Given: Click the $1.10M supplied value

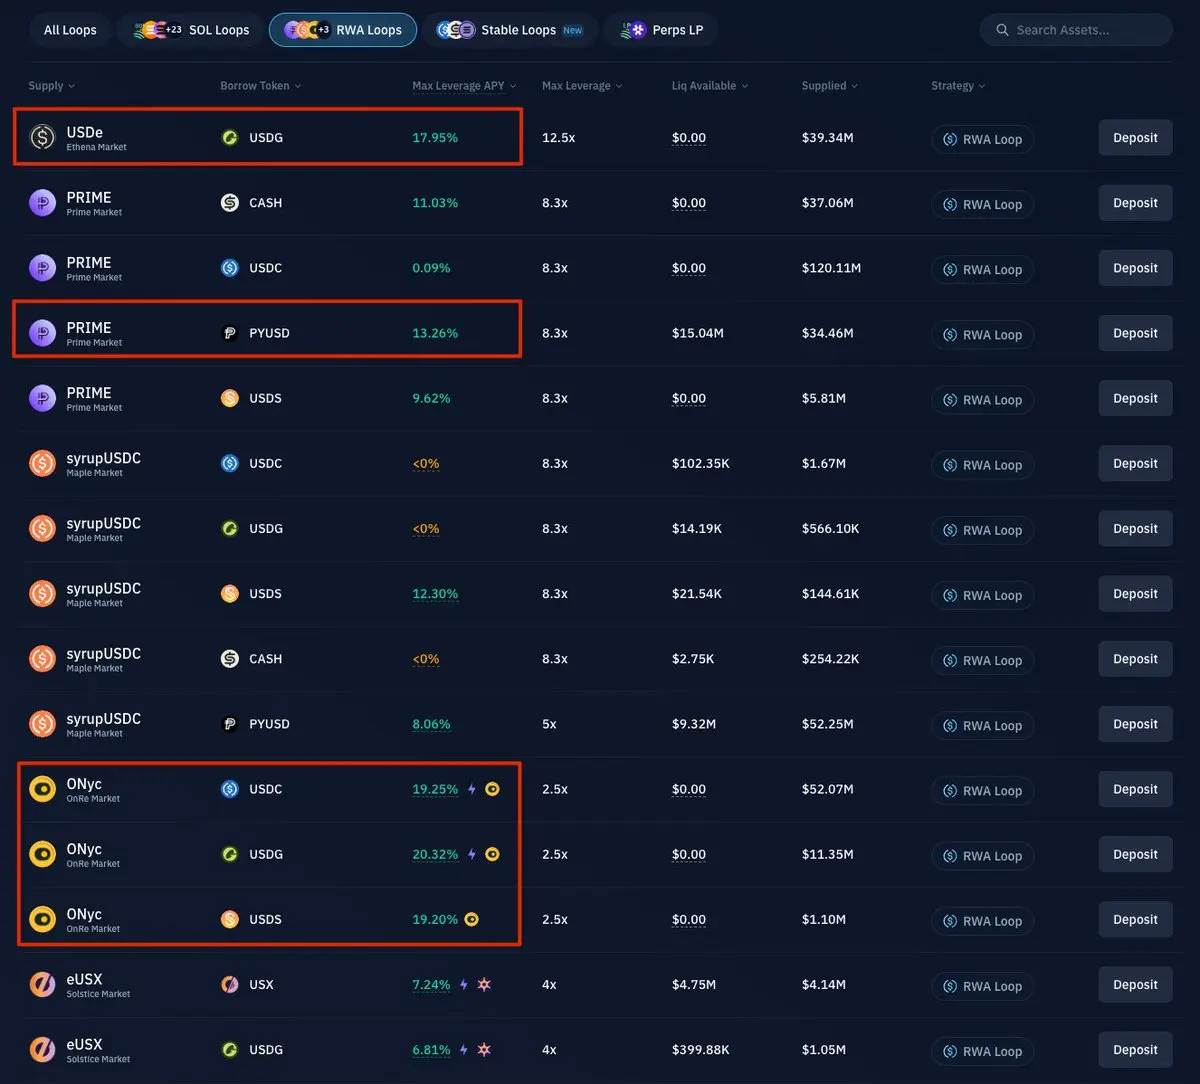Looking at the screenshot, I should coord(824,919).
